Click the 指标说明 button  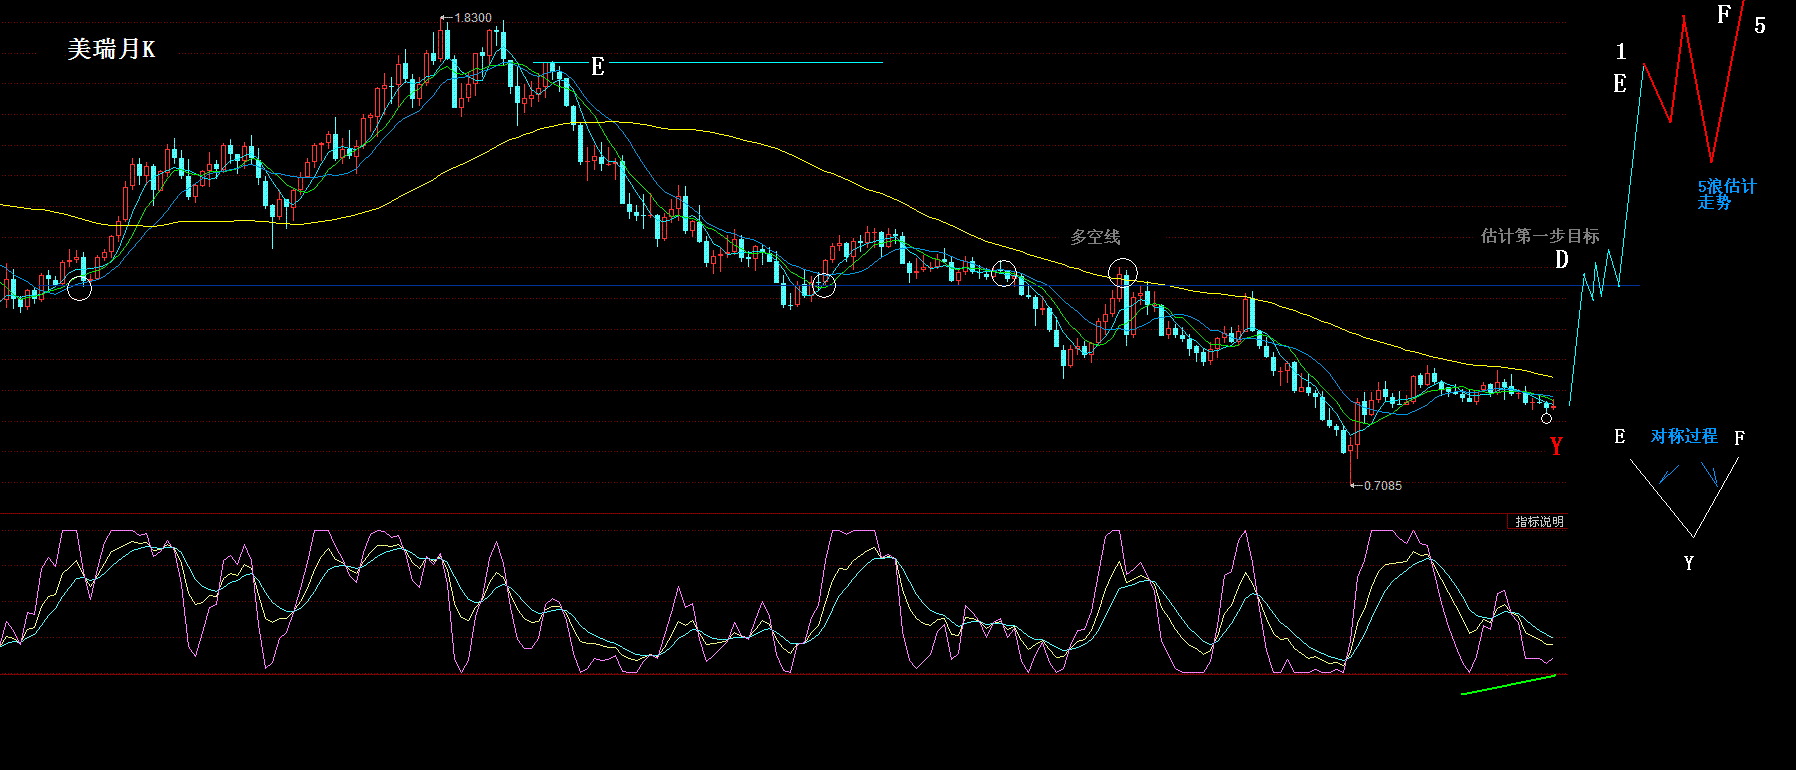coord(1538,522)
